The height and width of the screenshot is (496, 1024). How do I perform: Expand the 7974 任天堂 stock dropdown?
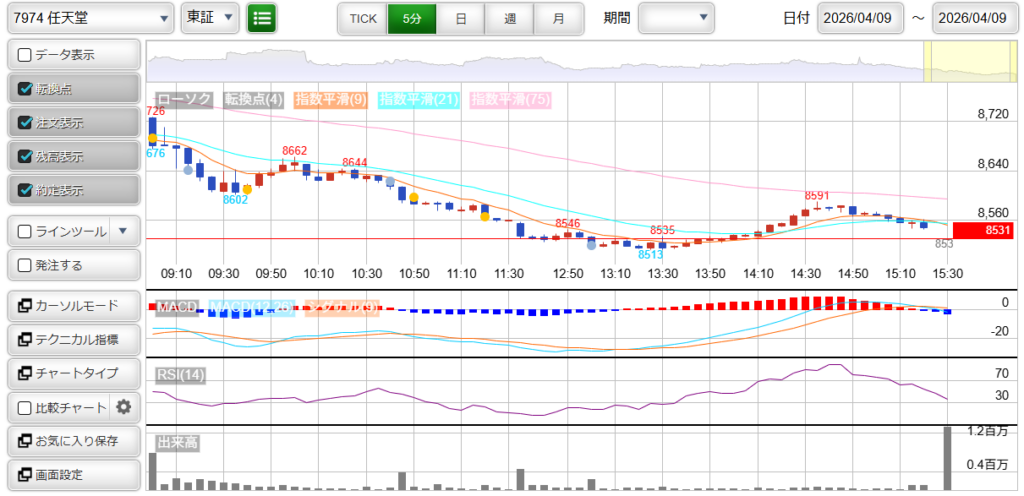(88, 18)
